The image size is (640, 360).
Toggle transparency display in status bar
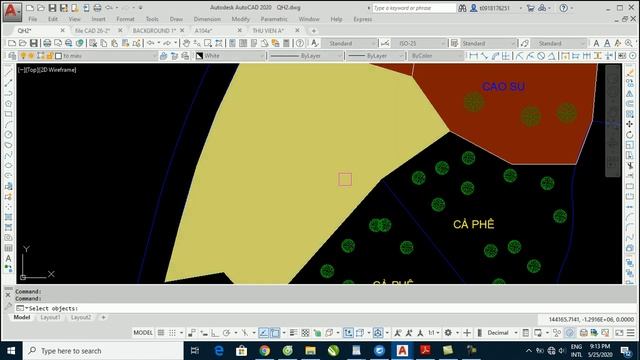[305, 333]
